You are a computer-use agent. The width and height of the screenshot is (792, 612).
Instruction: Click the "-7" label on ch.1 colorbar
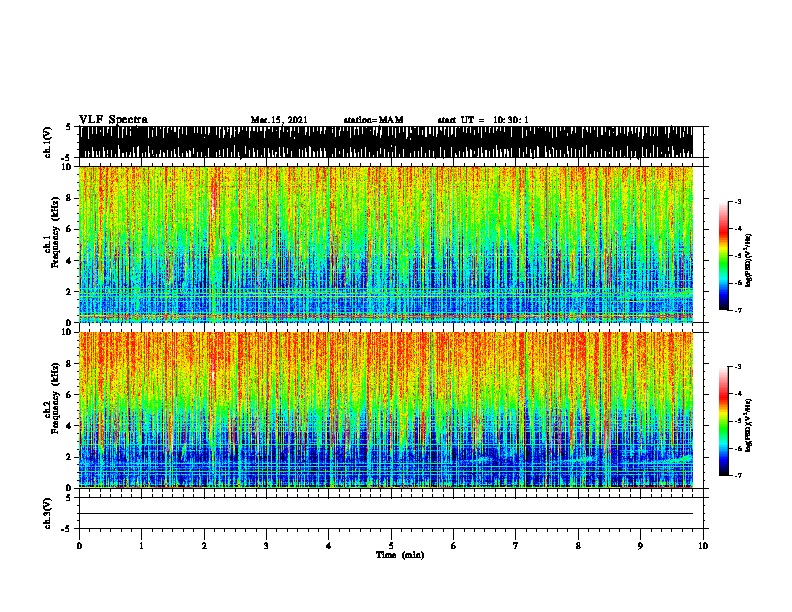coord(738,310)
